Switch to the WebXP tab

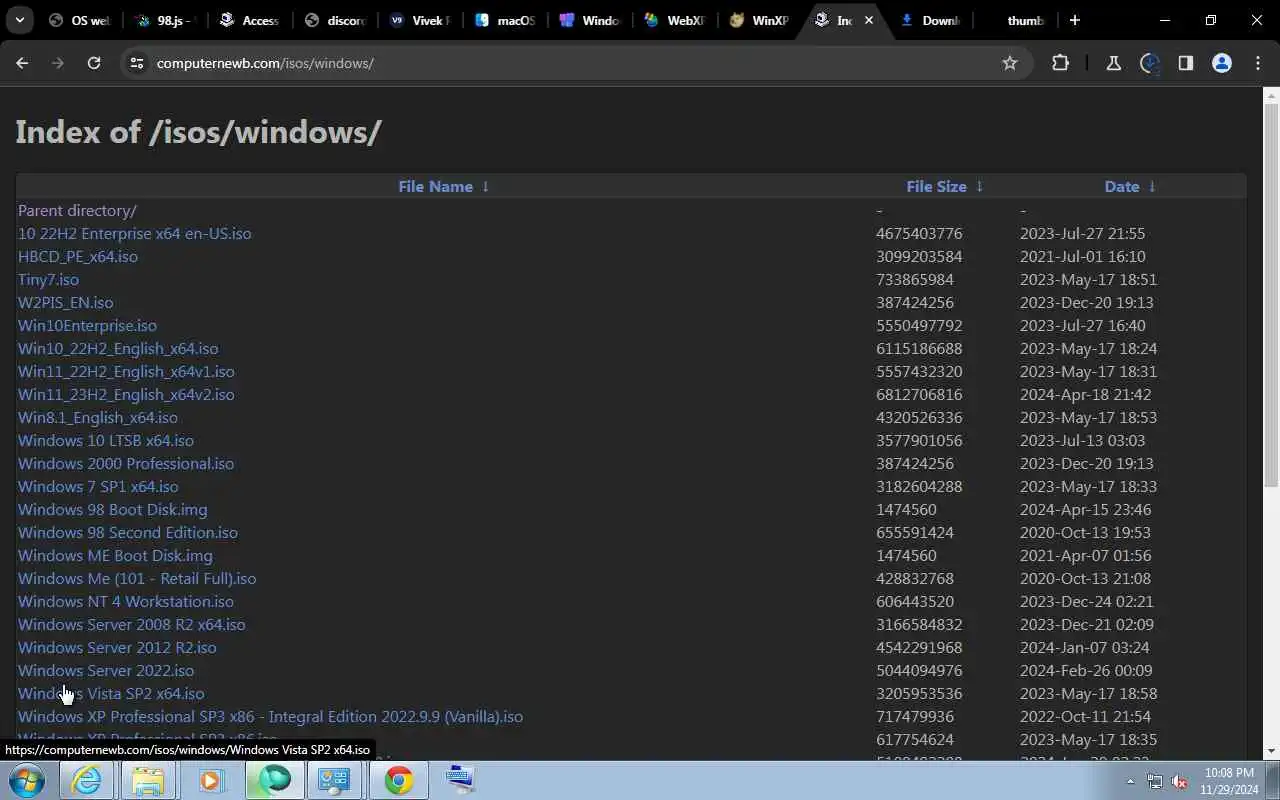[x=676, y=20]
